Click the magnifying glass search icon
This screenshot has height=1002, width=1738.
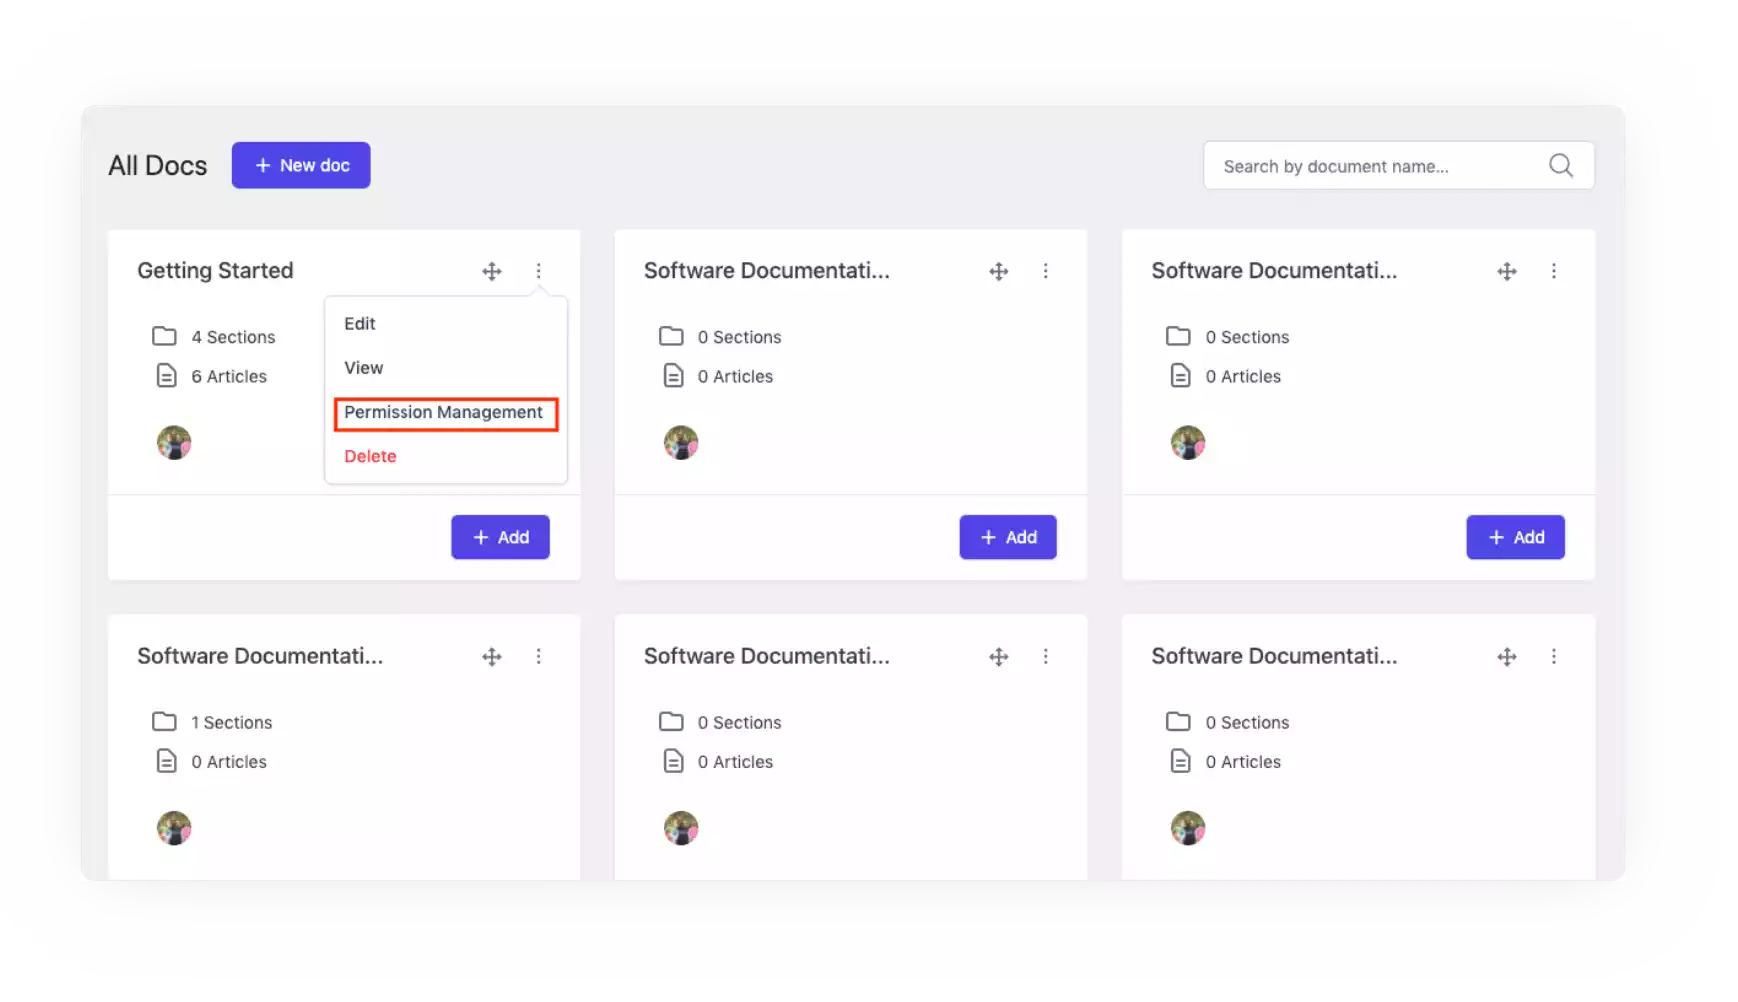coord(1560,165)
